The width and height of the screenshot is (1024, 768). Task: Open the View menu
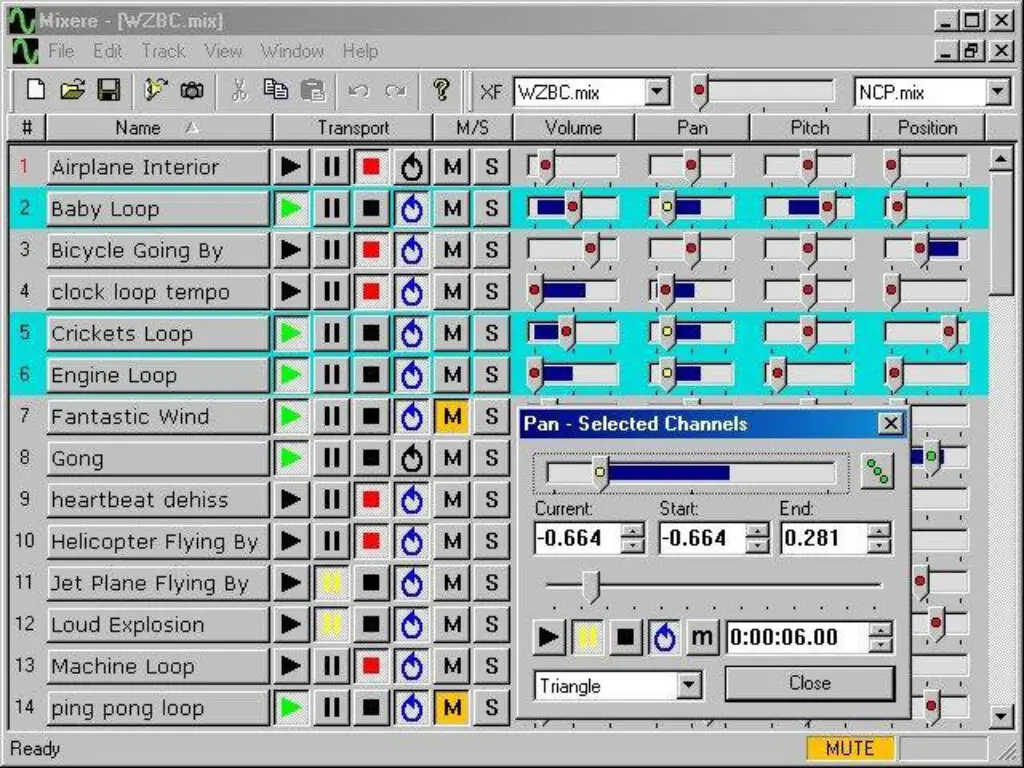pos(223,51)
